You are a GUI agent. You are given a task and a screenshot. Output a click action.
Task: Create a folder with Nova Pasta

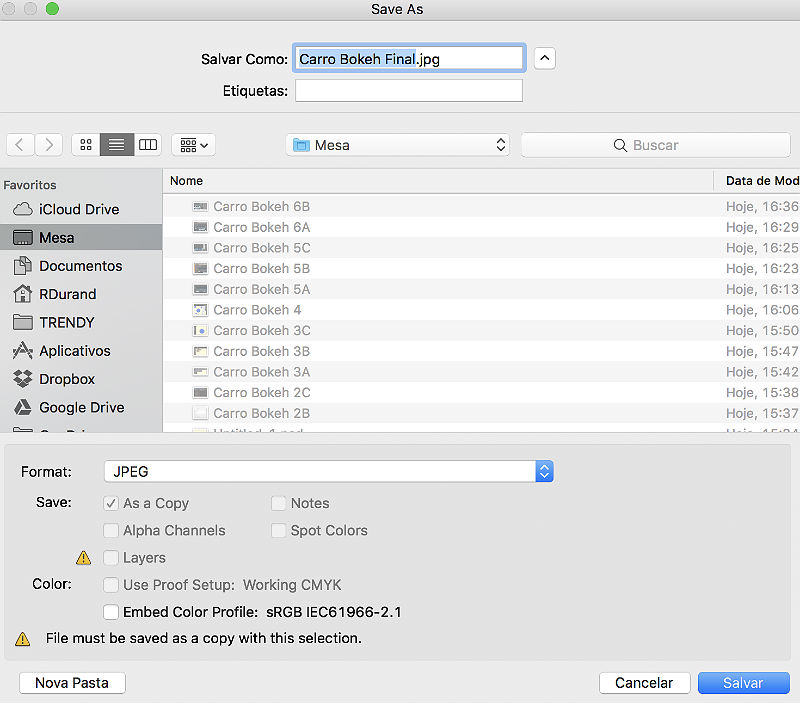pos(72,683)
